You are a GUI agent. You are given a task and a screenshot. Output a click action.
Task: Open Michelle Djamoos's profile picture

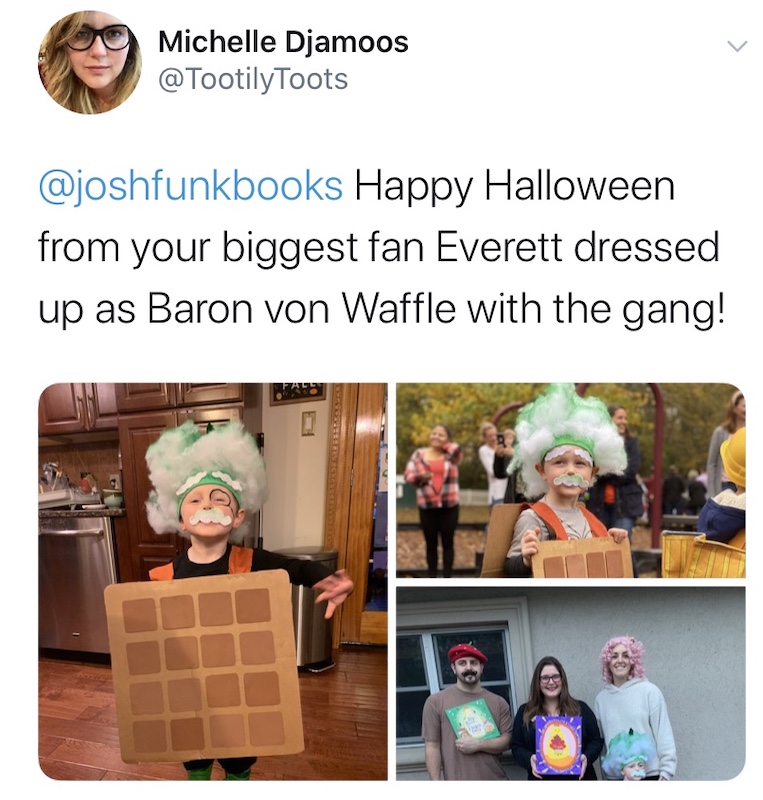(89, 62)
